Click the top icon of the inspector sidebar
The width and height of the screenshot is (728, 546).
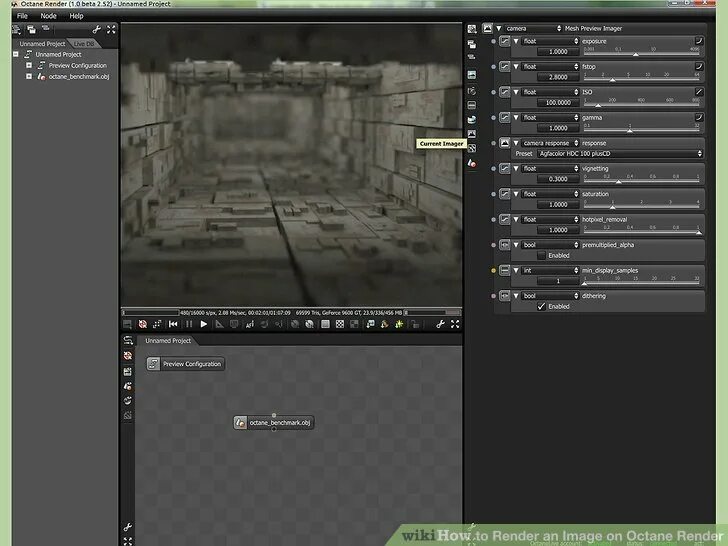click(472, 29)
